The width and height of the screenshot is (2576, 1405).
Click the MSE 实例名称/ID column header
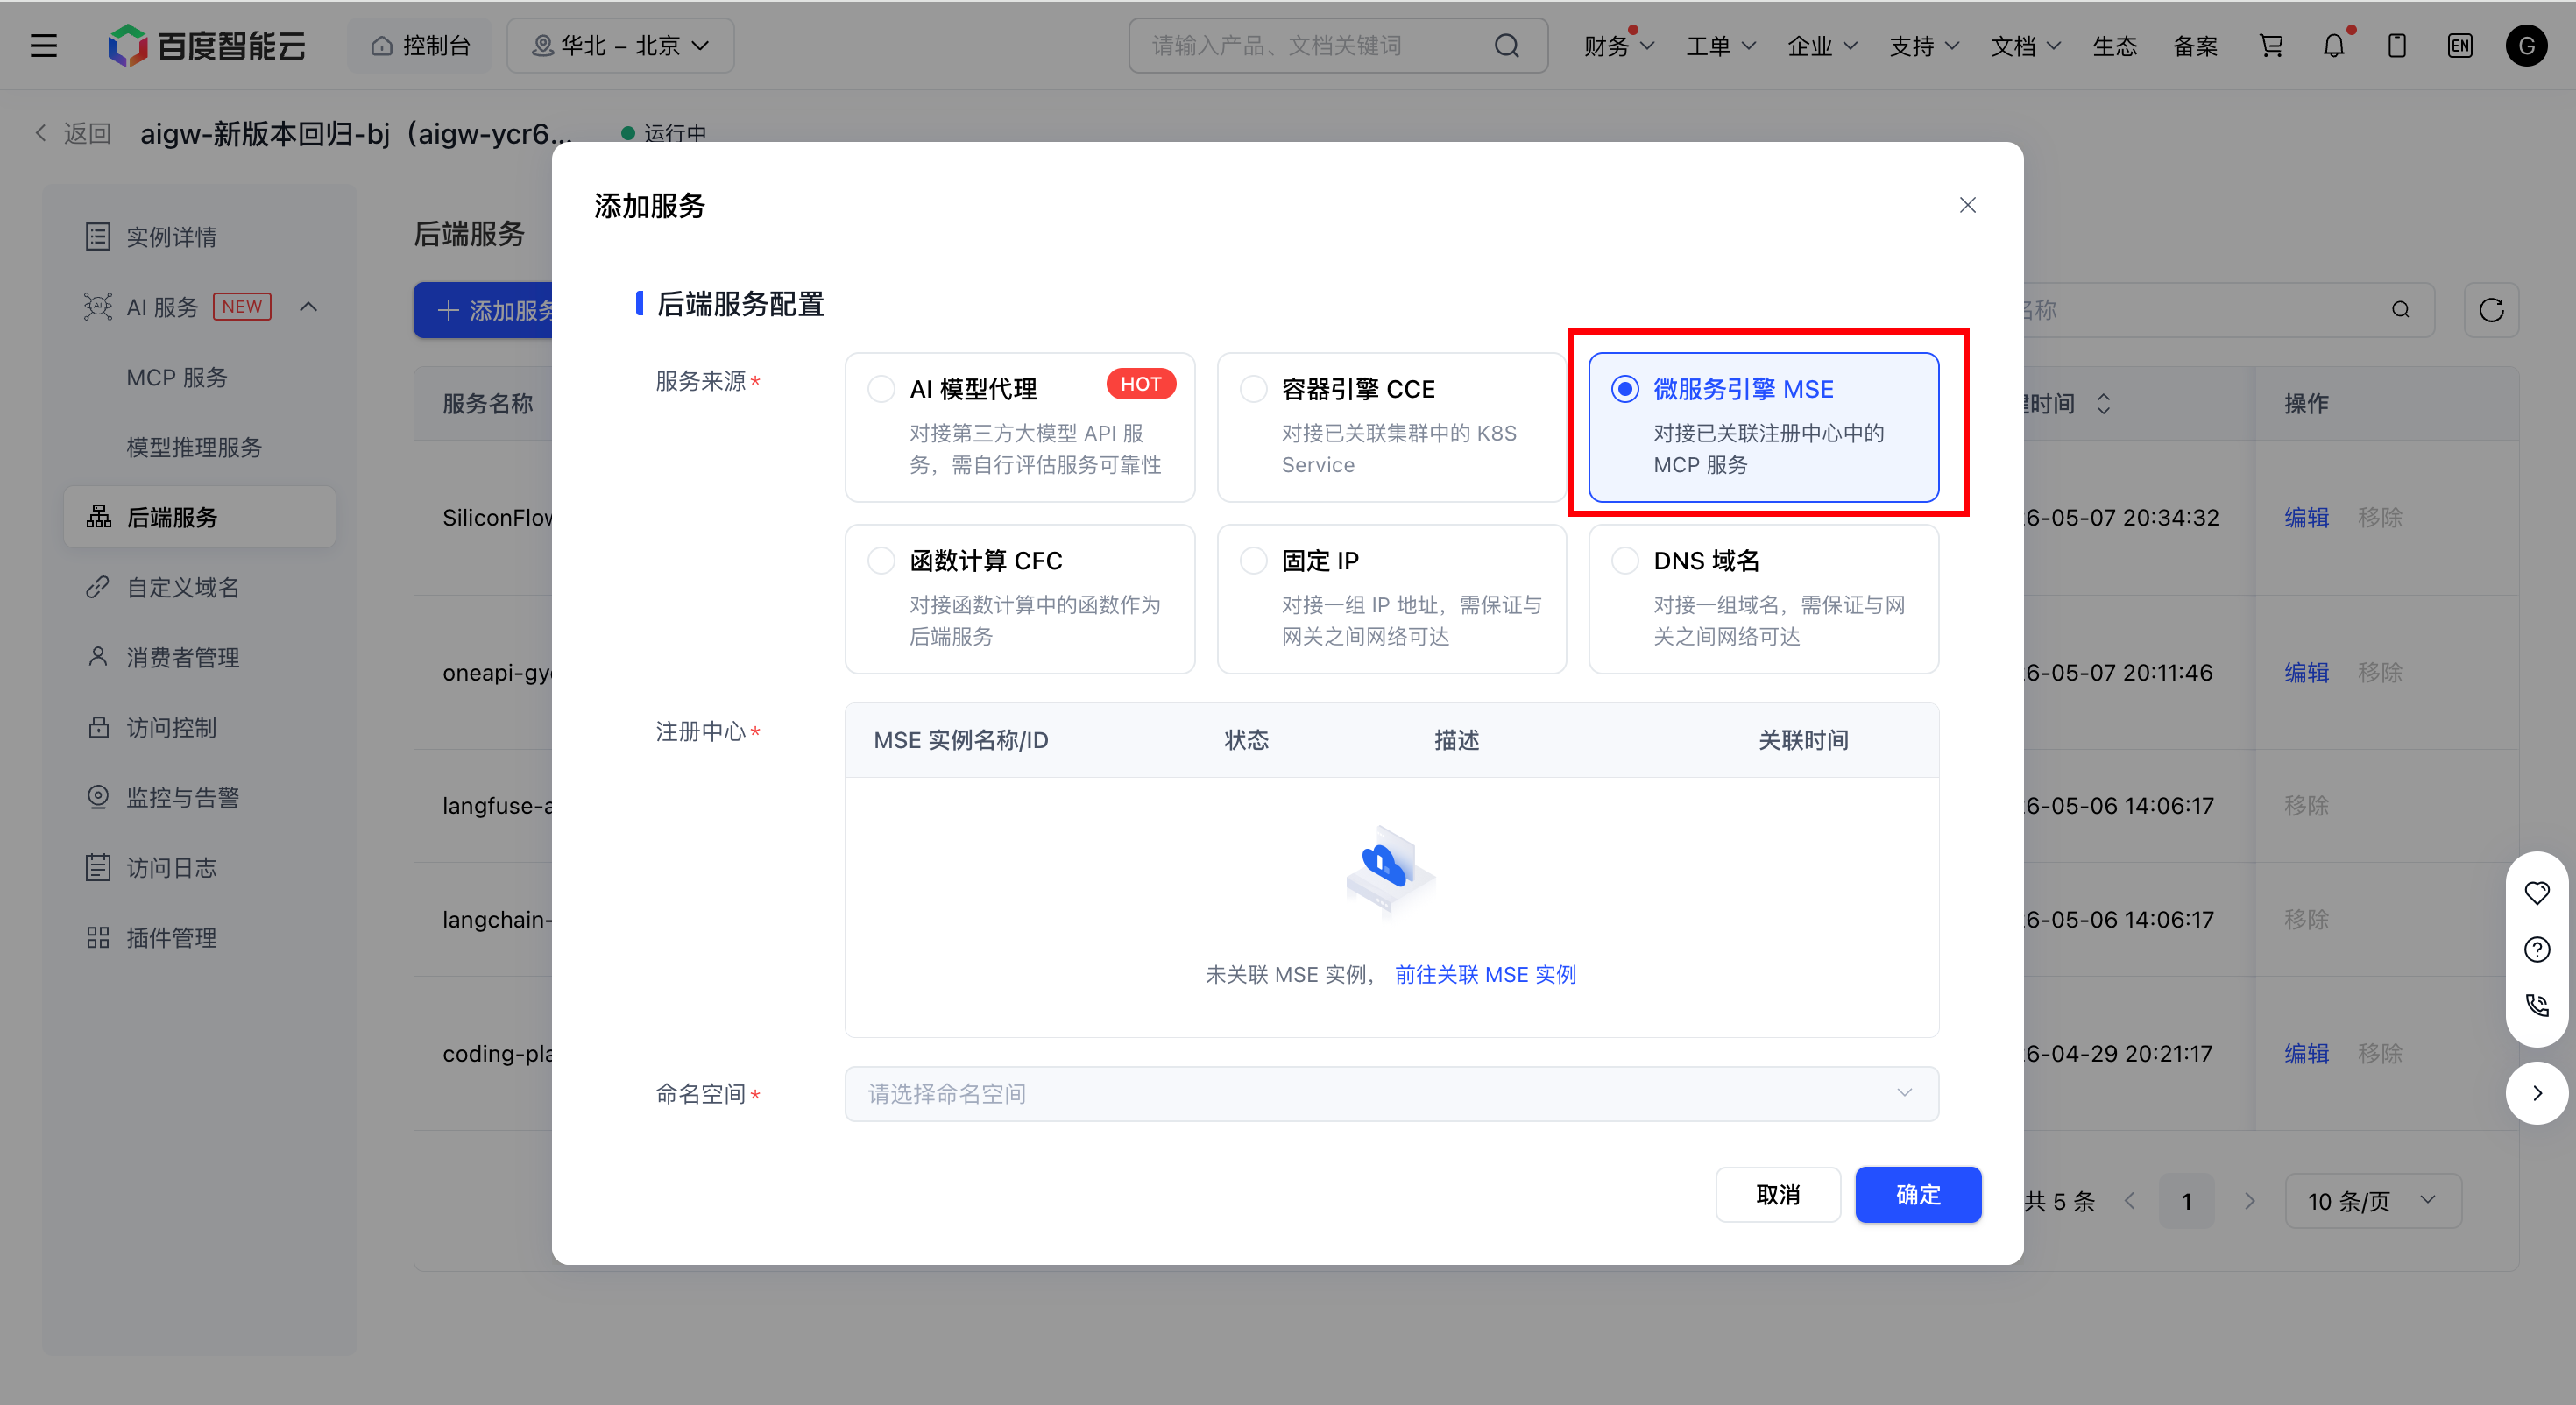click(961, 740)
